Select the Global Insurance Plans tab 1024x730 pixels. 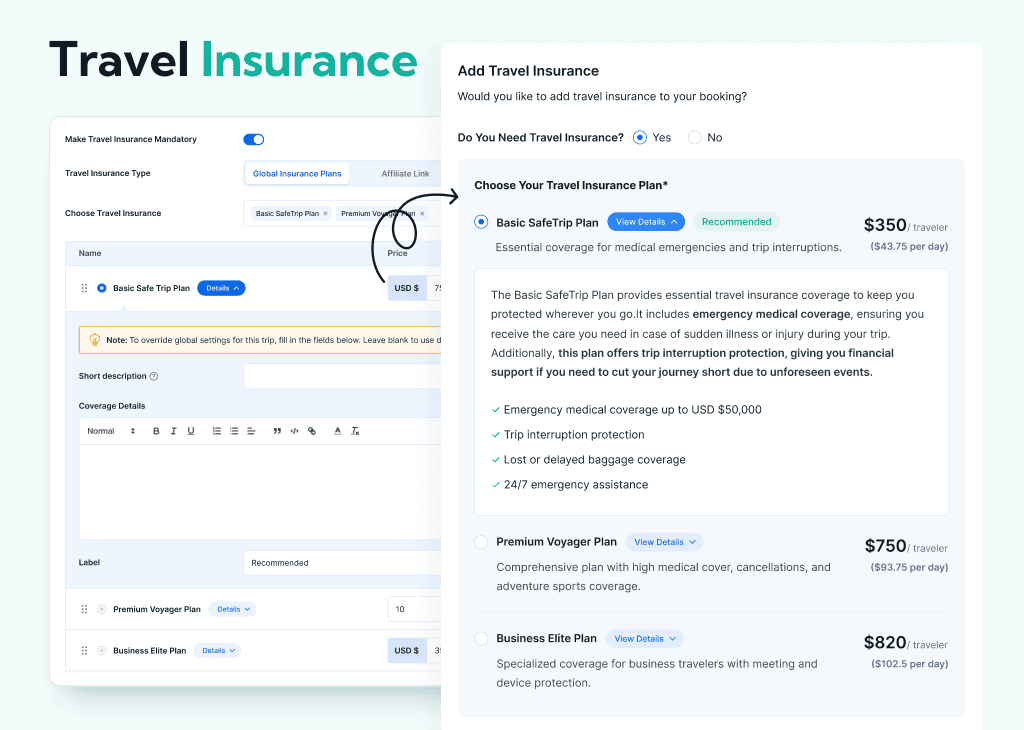(x=297, y=174)
